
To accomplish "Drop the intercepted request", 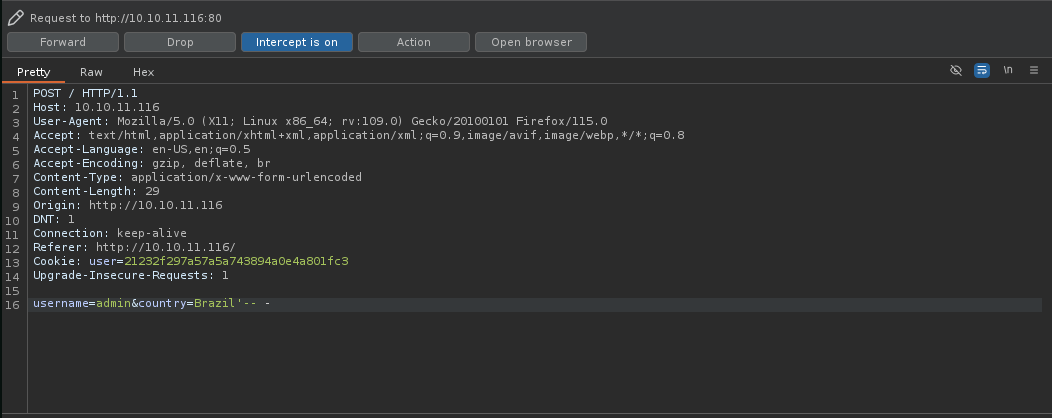I will coord(180,42).
